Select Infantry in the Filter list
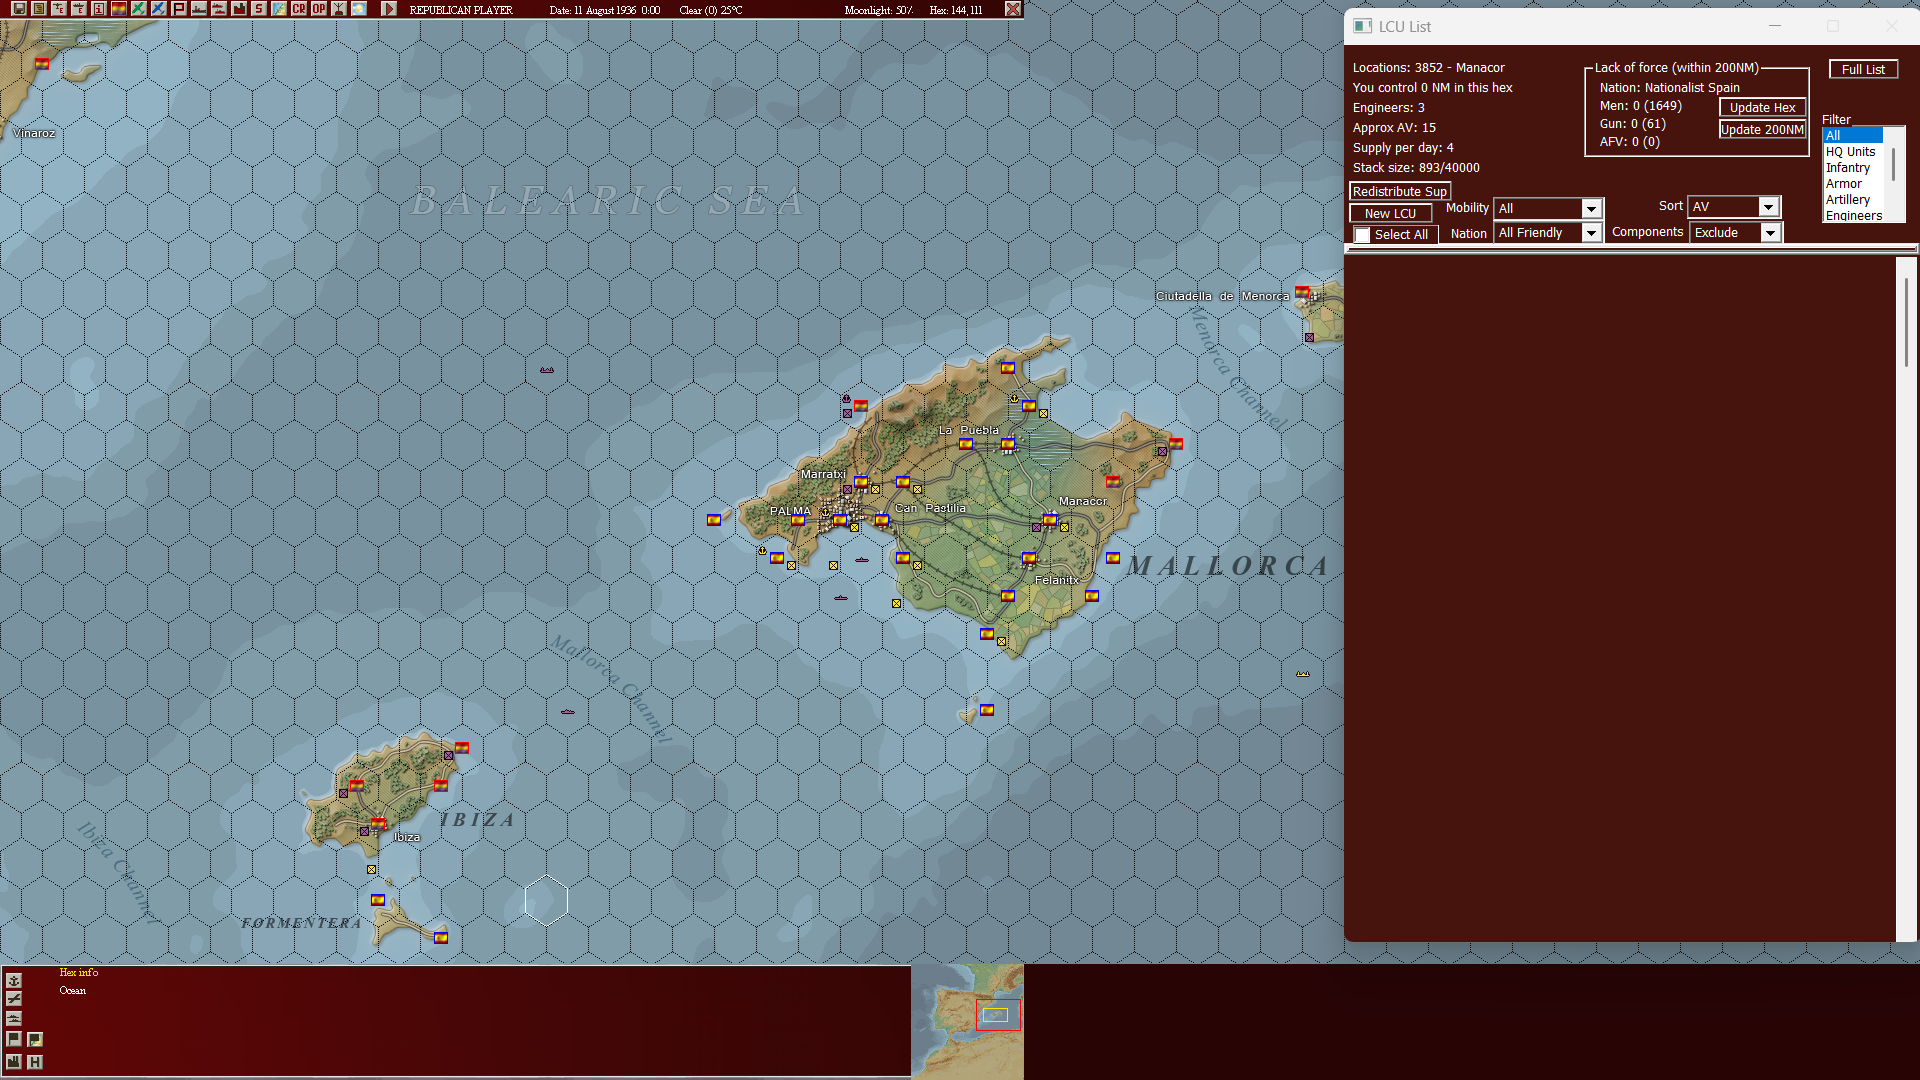This screenshot has width=1920, height=1080. tap(1848, 167)
